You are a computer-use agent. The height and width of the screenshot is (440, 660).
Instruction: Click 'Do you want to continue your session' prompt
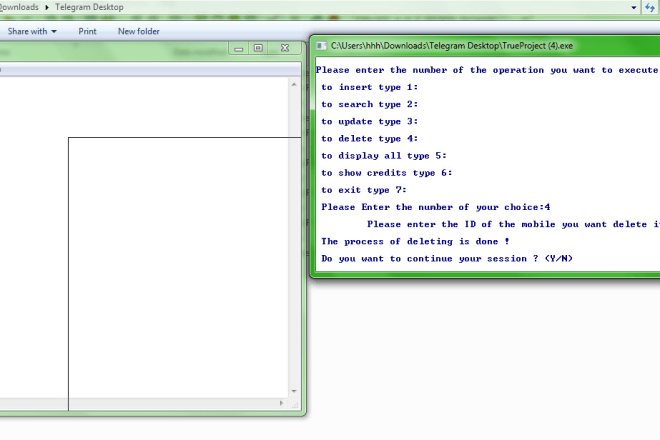(x=447, y=259)
